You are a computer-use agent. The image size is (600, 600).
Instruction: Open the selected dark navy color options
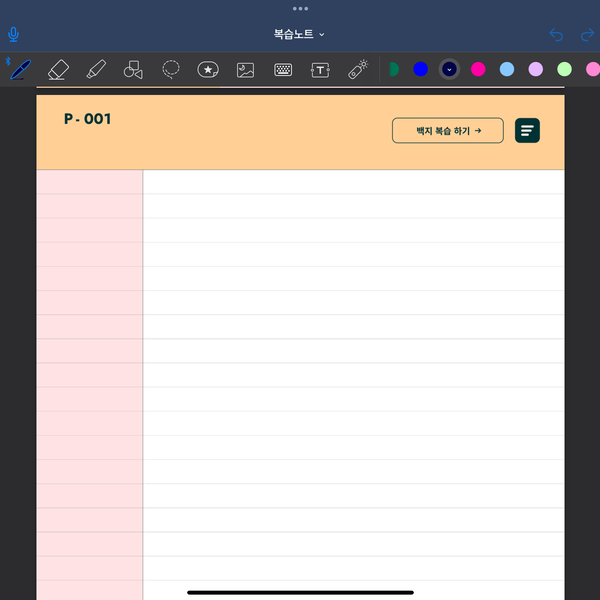click(449, 69)
